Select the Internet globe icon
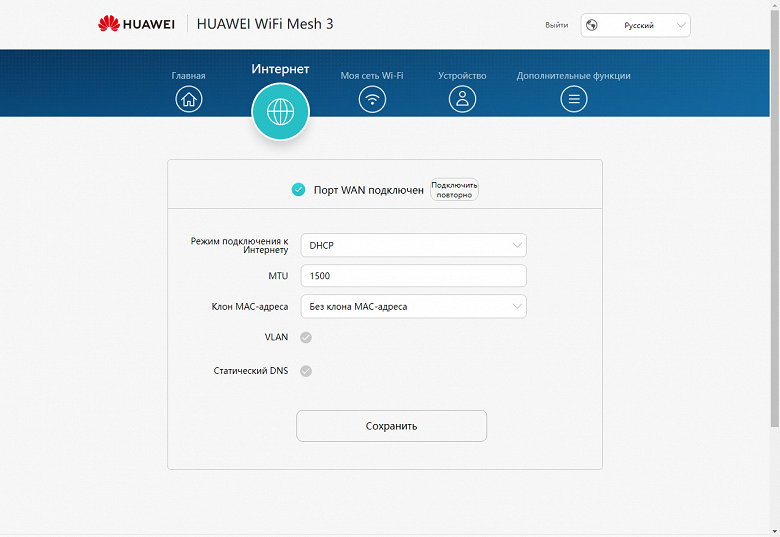The height and width of the screenshot is (537, 780). pos(281,111)
